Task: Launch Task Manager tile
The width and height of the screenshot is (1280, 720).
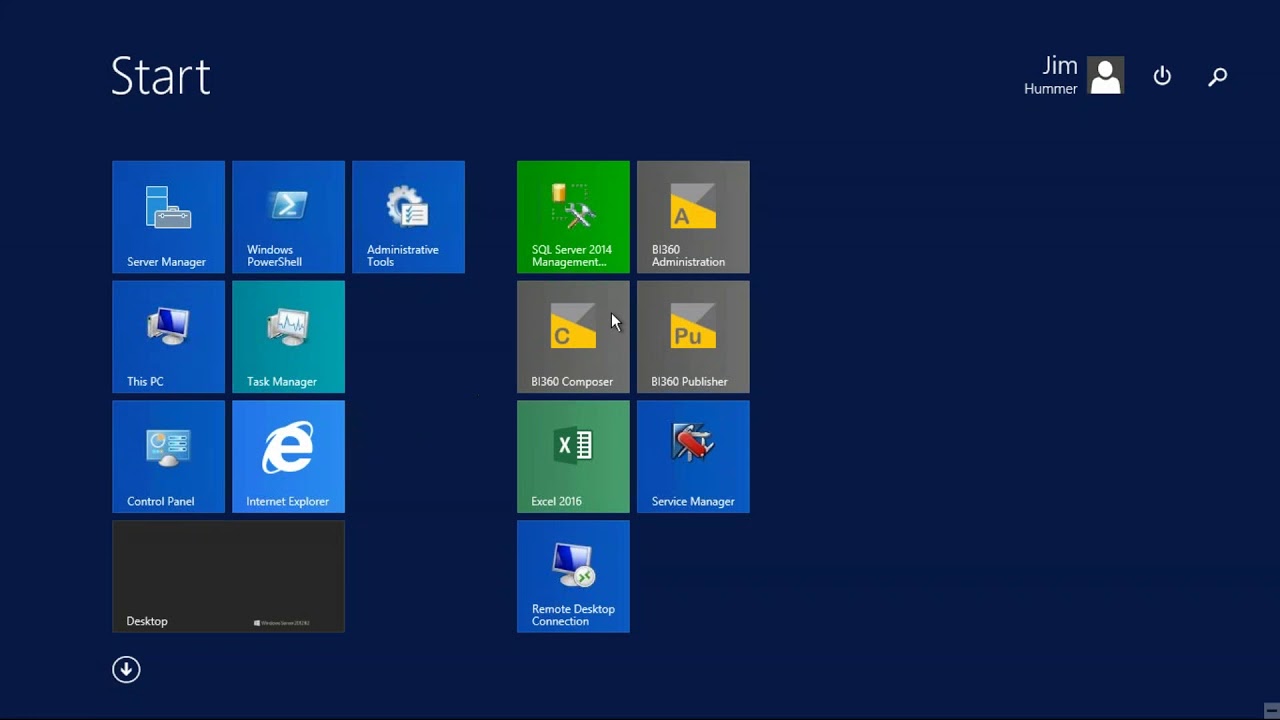Action: click(288, 337)
